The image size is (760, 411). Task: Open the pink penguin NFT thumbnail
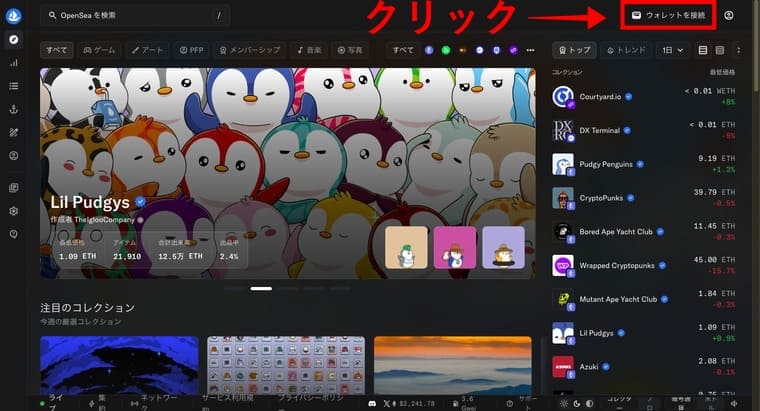tap(455, 247)
